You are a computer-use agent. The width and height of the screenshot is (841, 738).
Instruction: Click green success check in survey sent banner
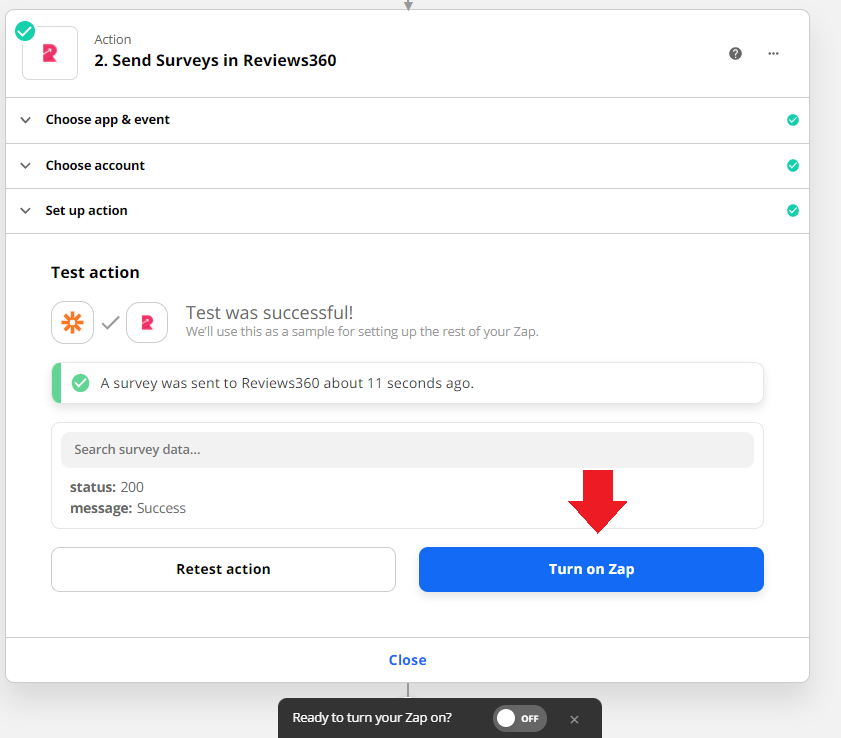click(80, 383)
